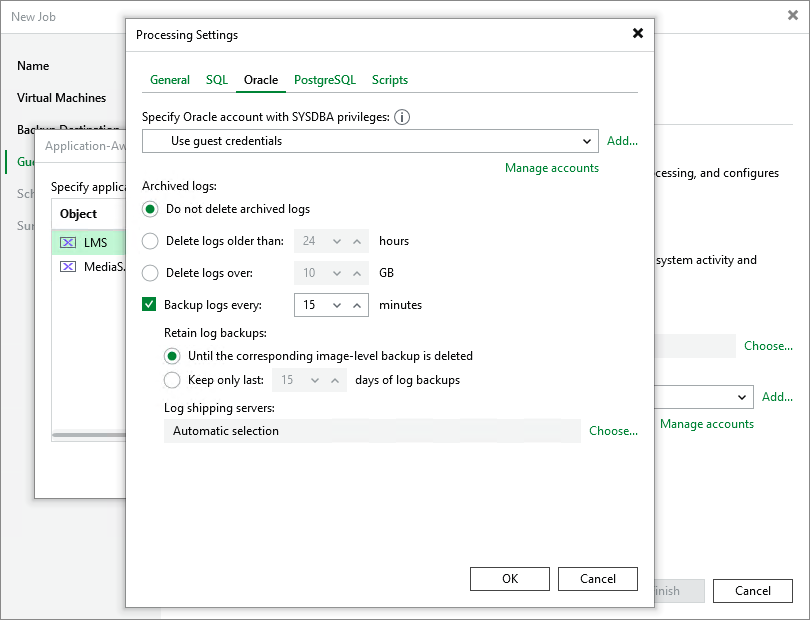This screenshot has width=810, height=620.
Task: Select "Until the corresponding image-level backup is deleted"
Action: (170, 356)
